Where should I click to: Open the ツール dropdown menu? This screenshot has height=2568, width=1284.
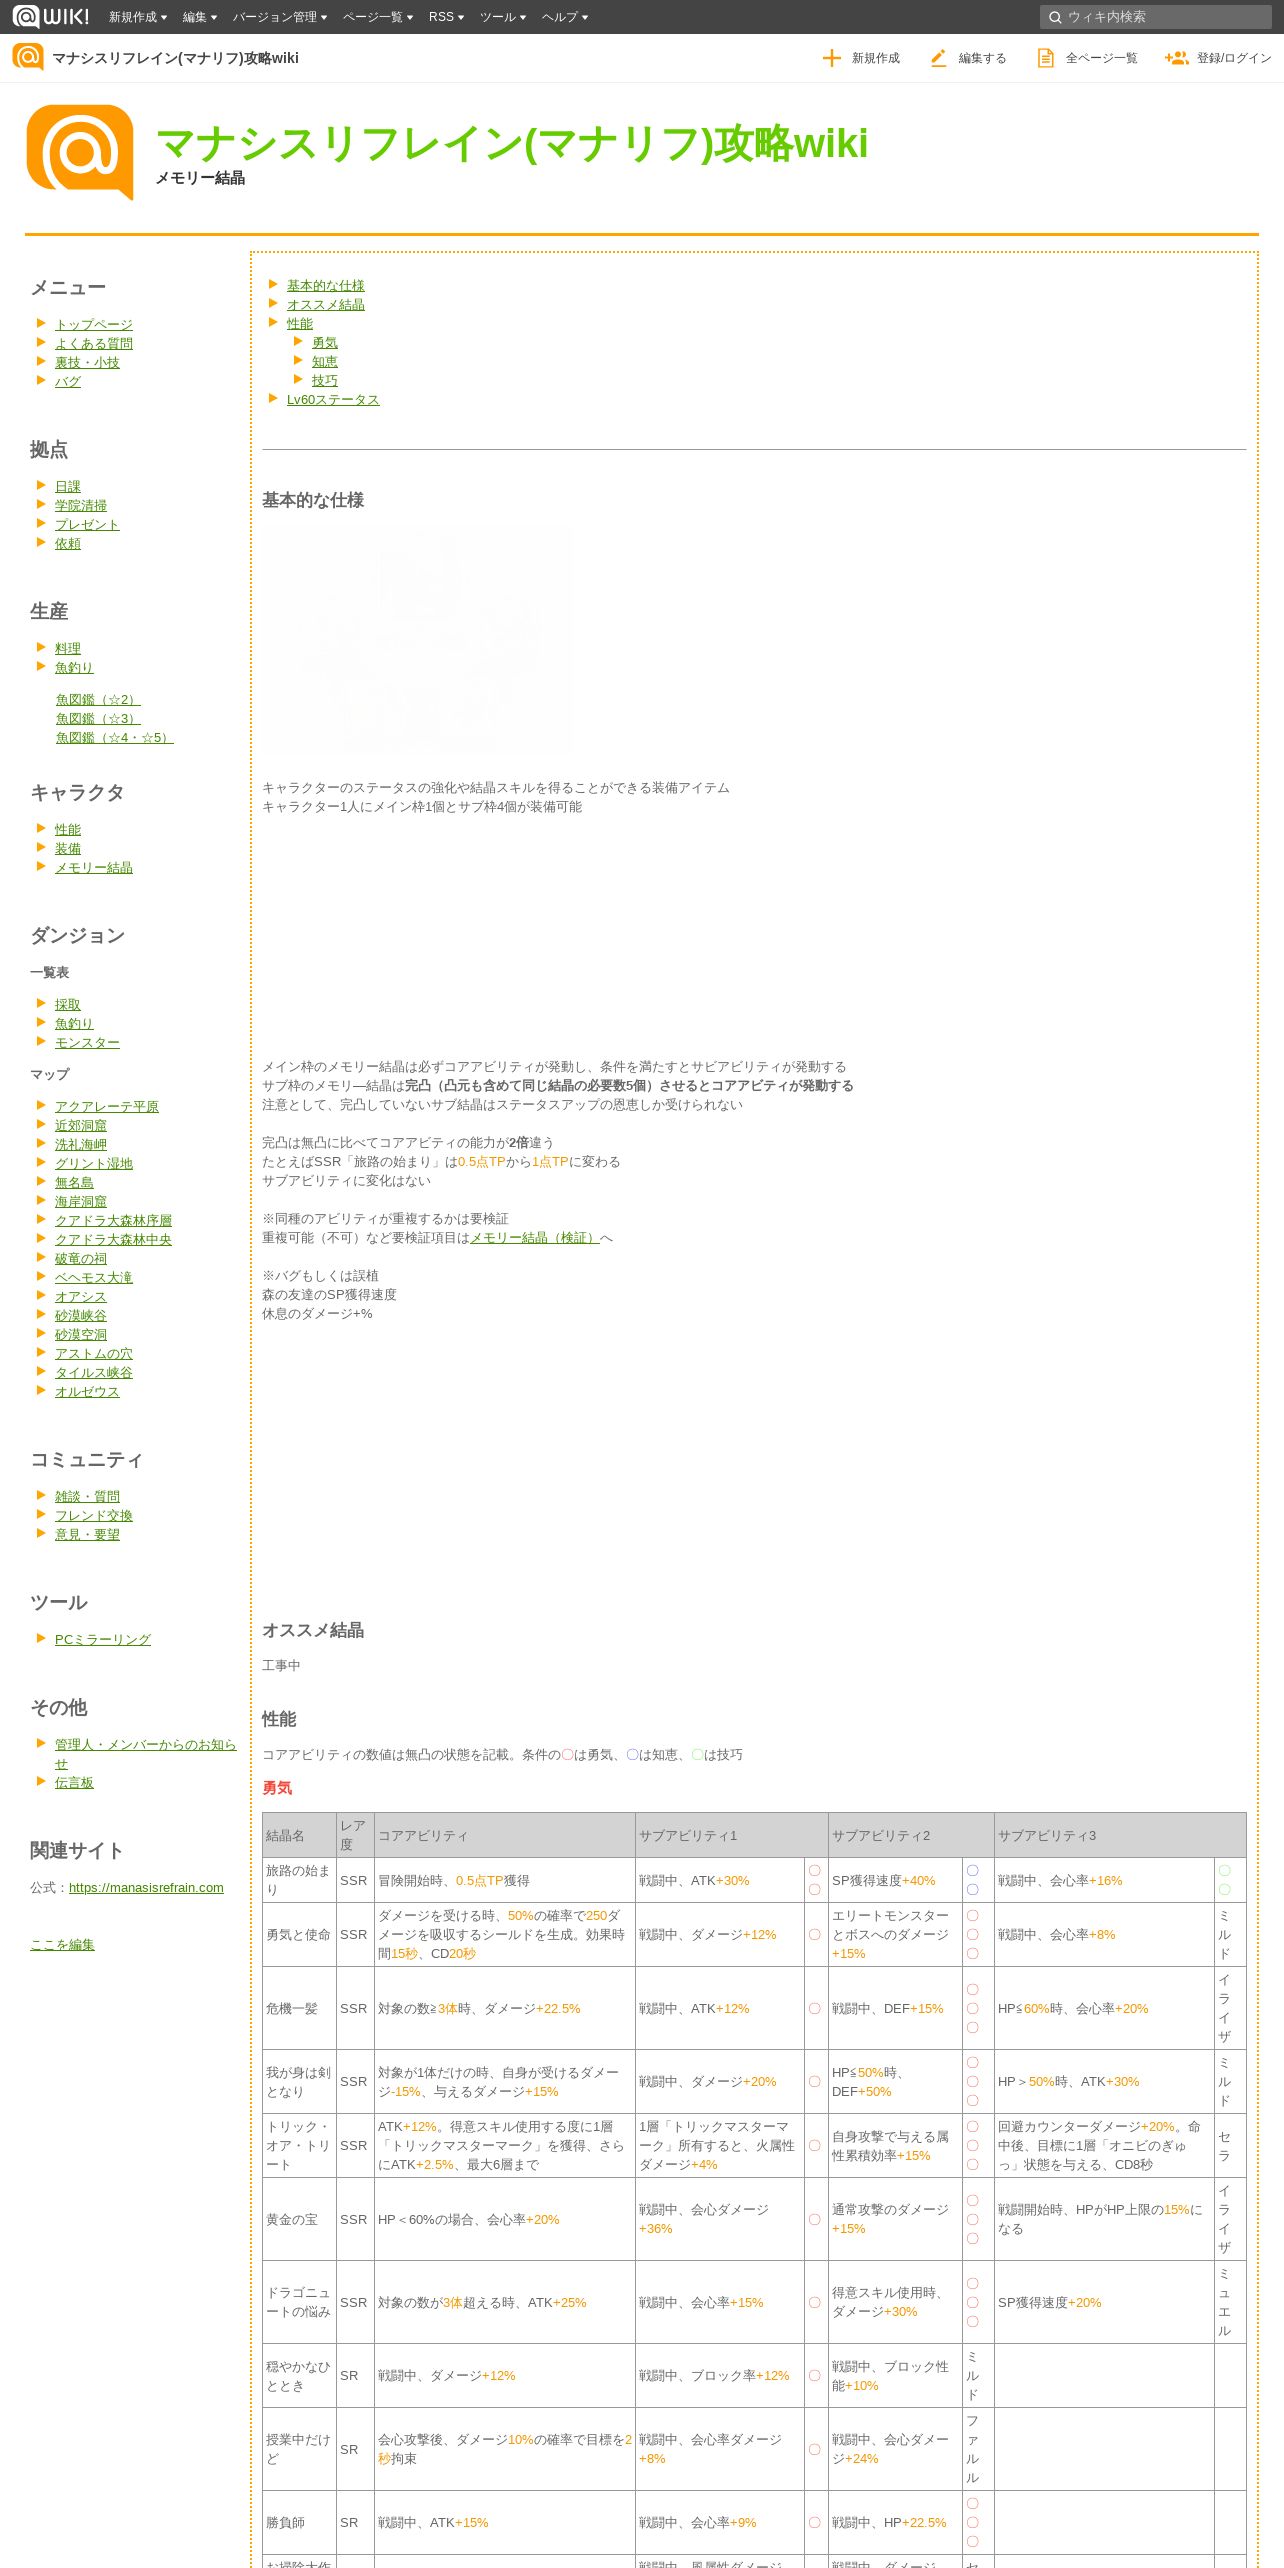(503, 17)
